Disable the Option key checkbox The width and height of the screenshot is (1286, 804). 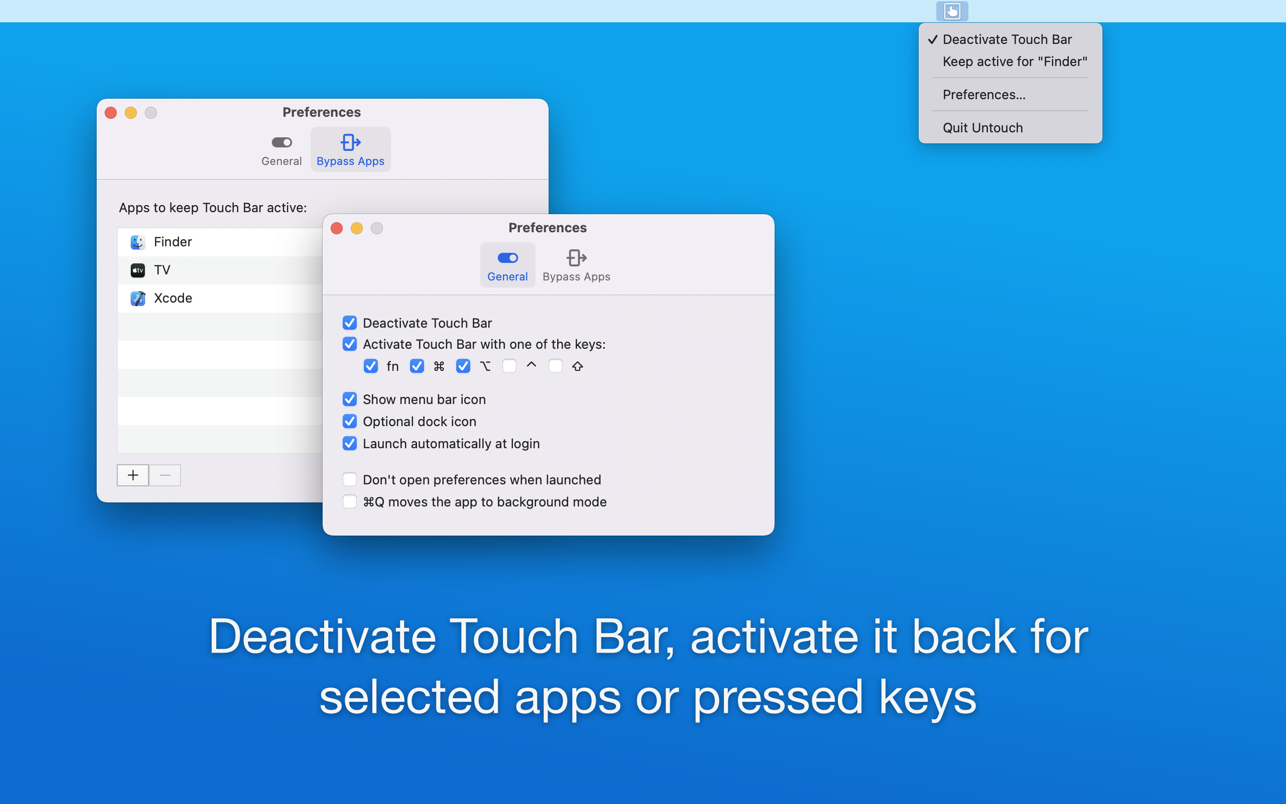click(463, 366)
